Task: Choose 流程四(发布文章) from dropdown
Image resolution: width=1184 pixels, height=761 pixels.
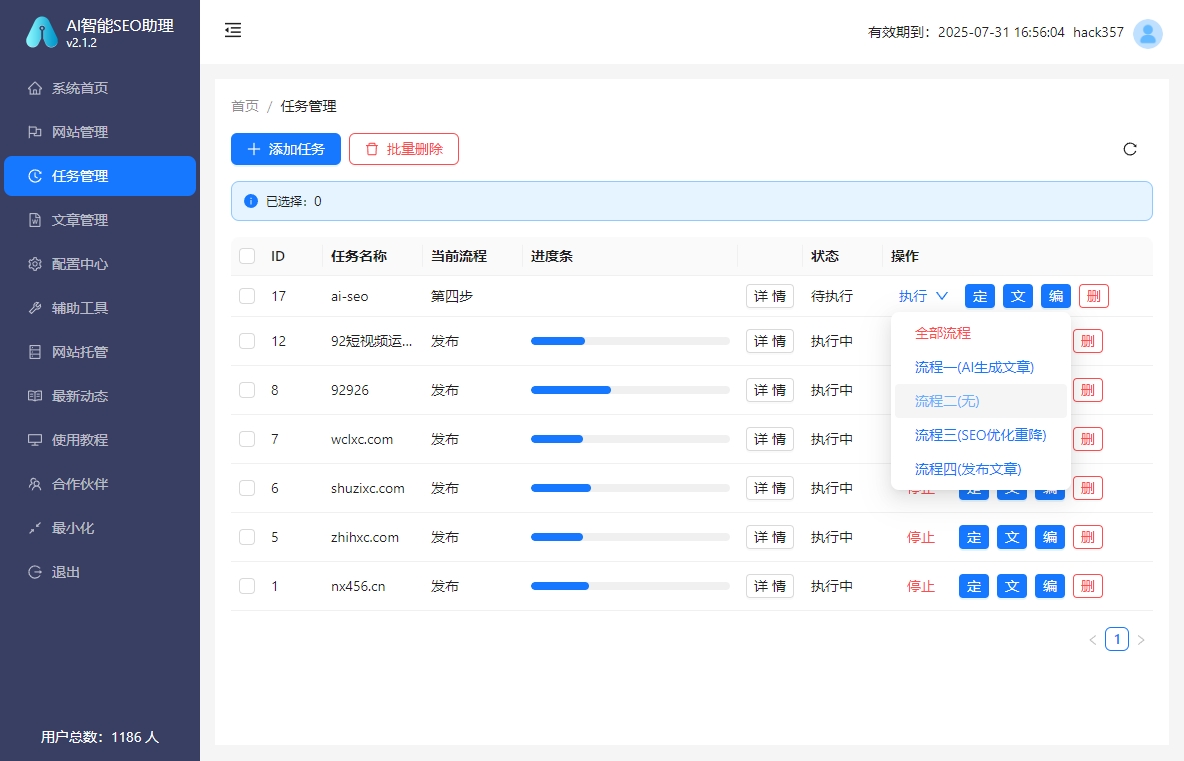Action: [980, 469]
